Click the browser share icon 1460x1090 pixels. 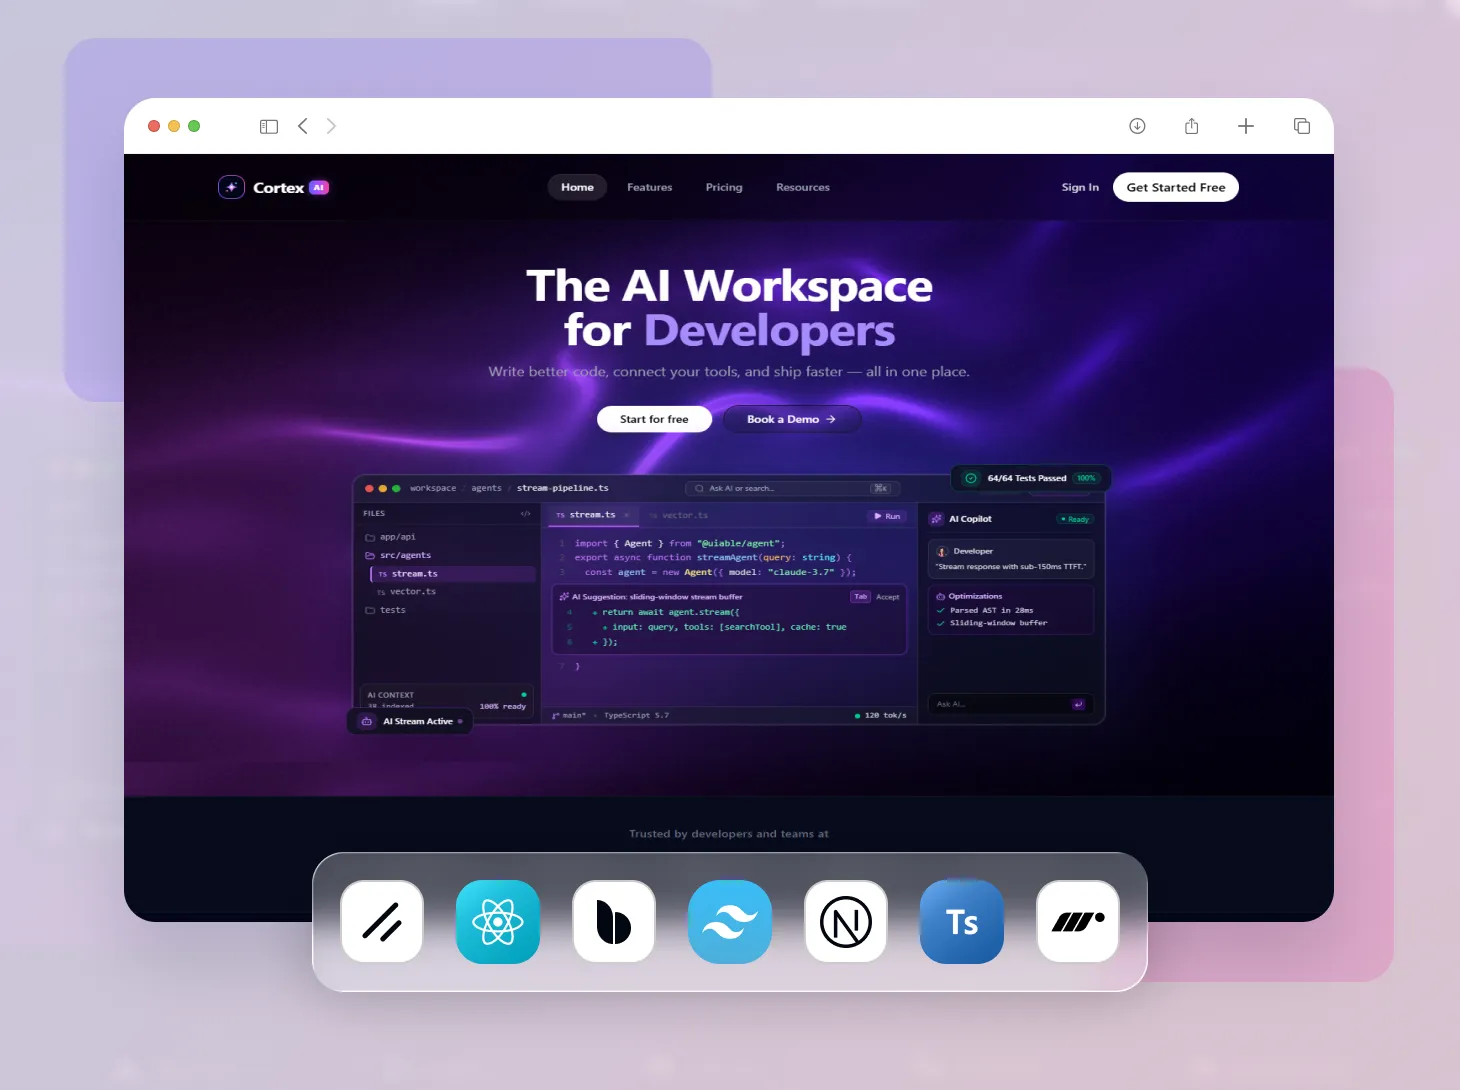coord(1191,126)
